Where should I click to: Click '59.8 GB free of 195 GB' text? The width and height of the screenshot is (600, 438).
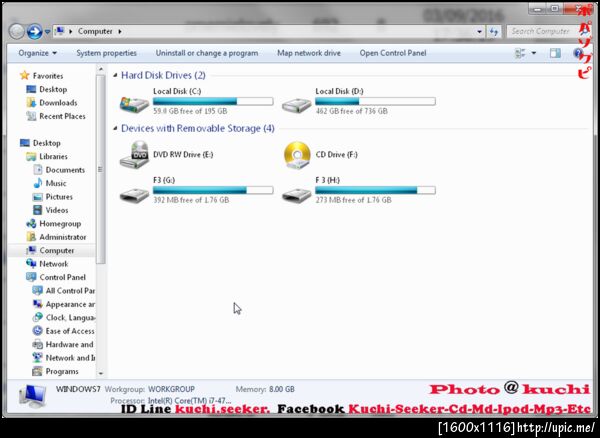pos(190,111)
